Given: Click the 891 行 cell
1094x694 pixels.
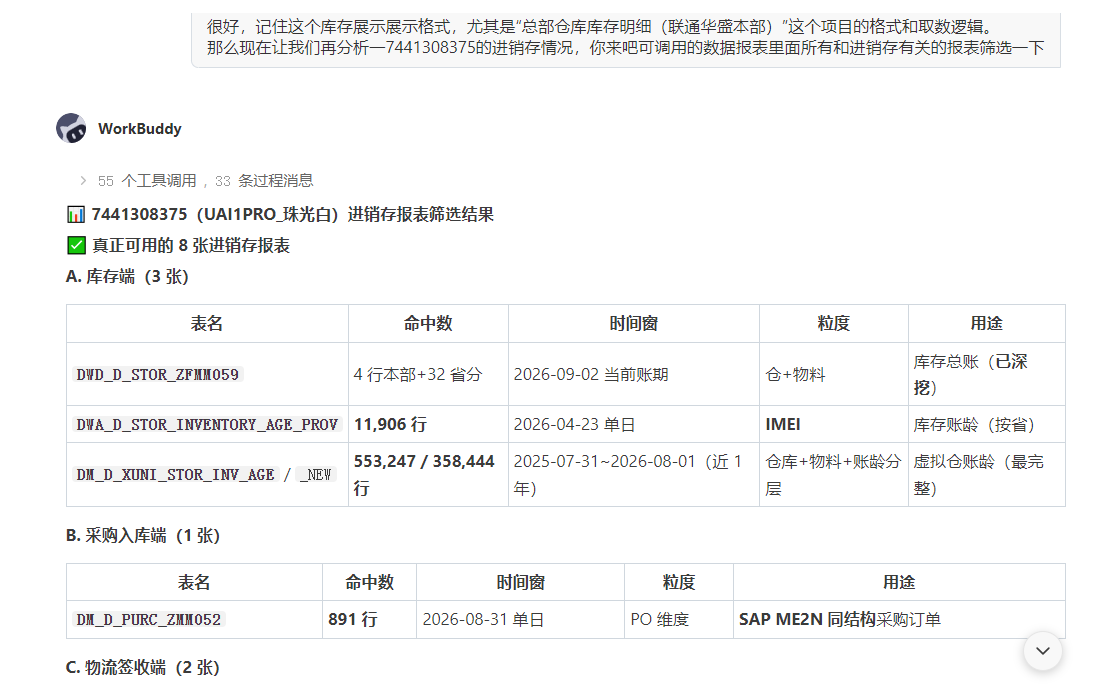Looking at the screenshot, I should pyautogui.click(x=369, y=619).
